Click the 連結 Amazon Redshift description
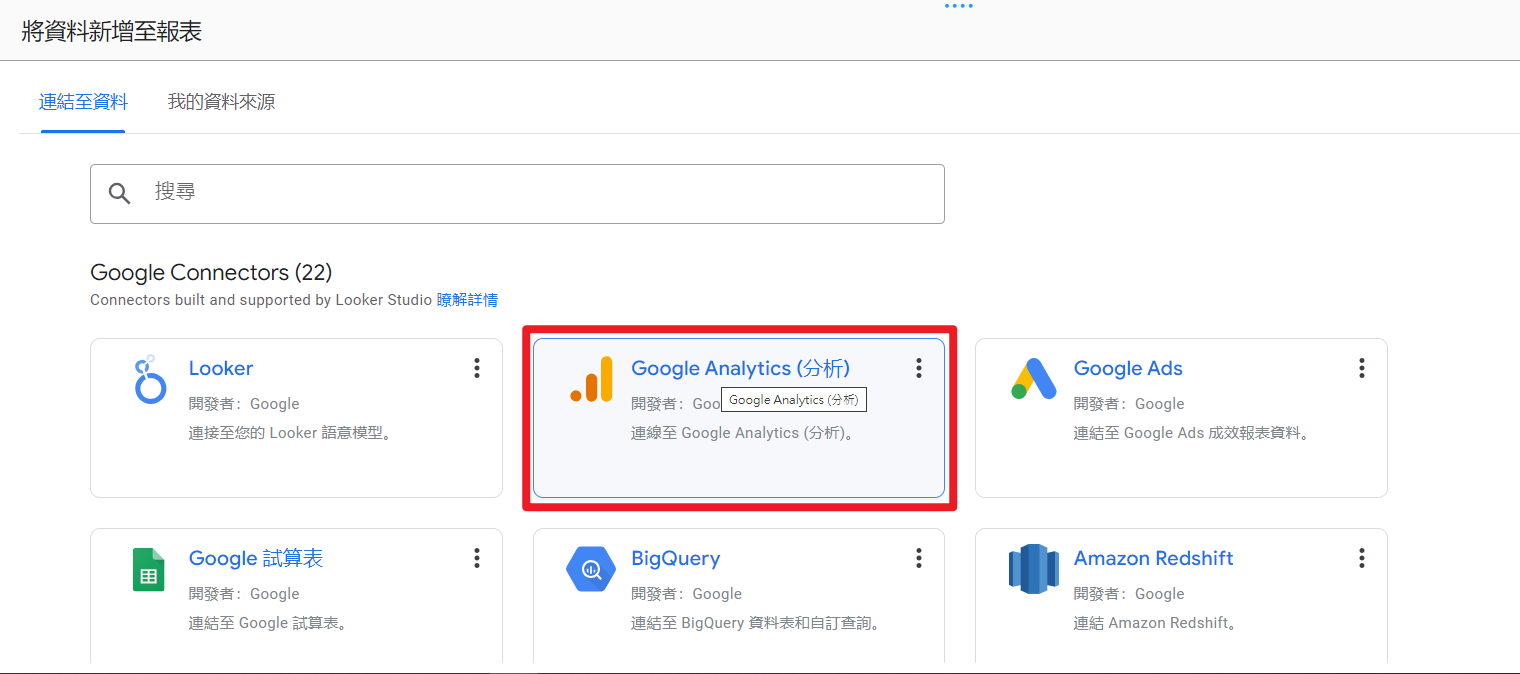Screen dimensions: 1520x674 1156,623
